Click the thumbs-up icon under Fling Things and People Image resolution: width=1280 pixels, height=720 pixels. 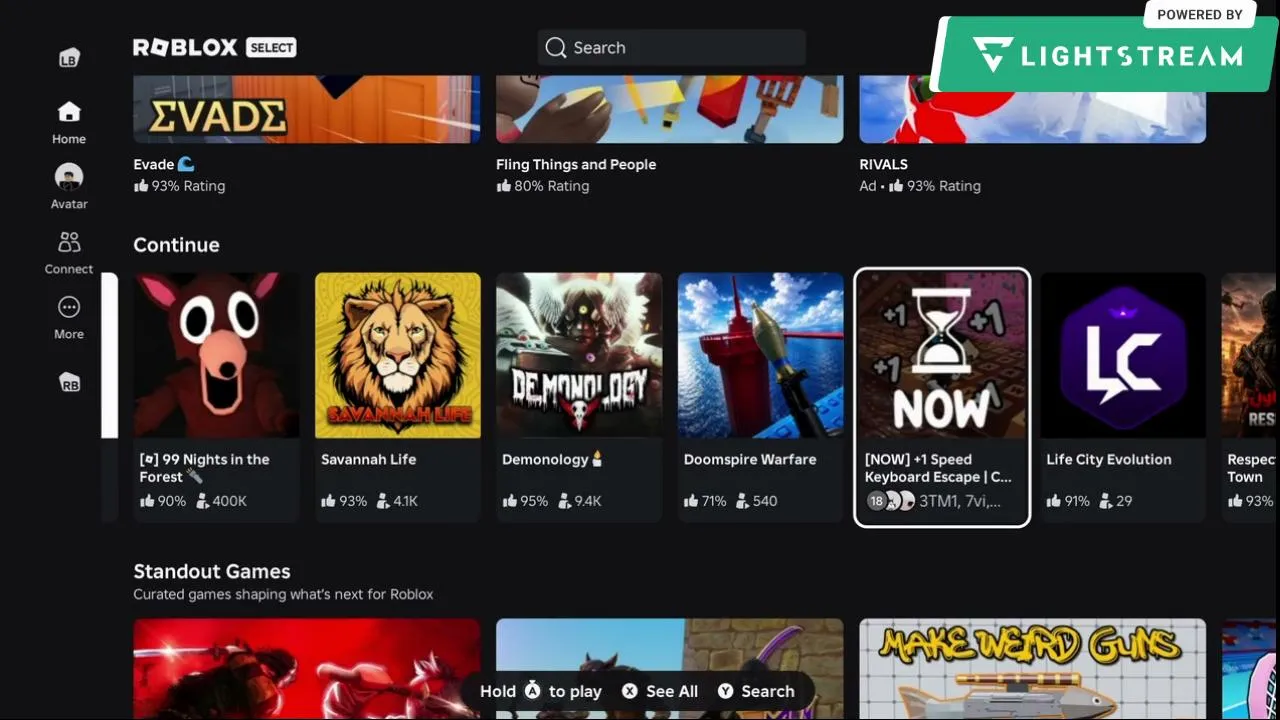(504, 186)
